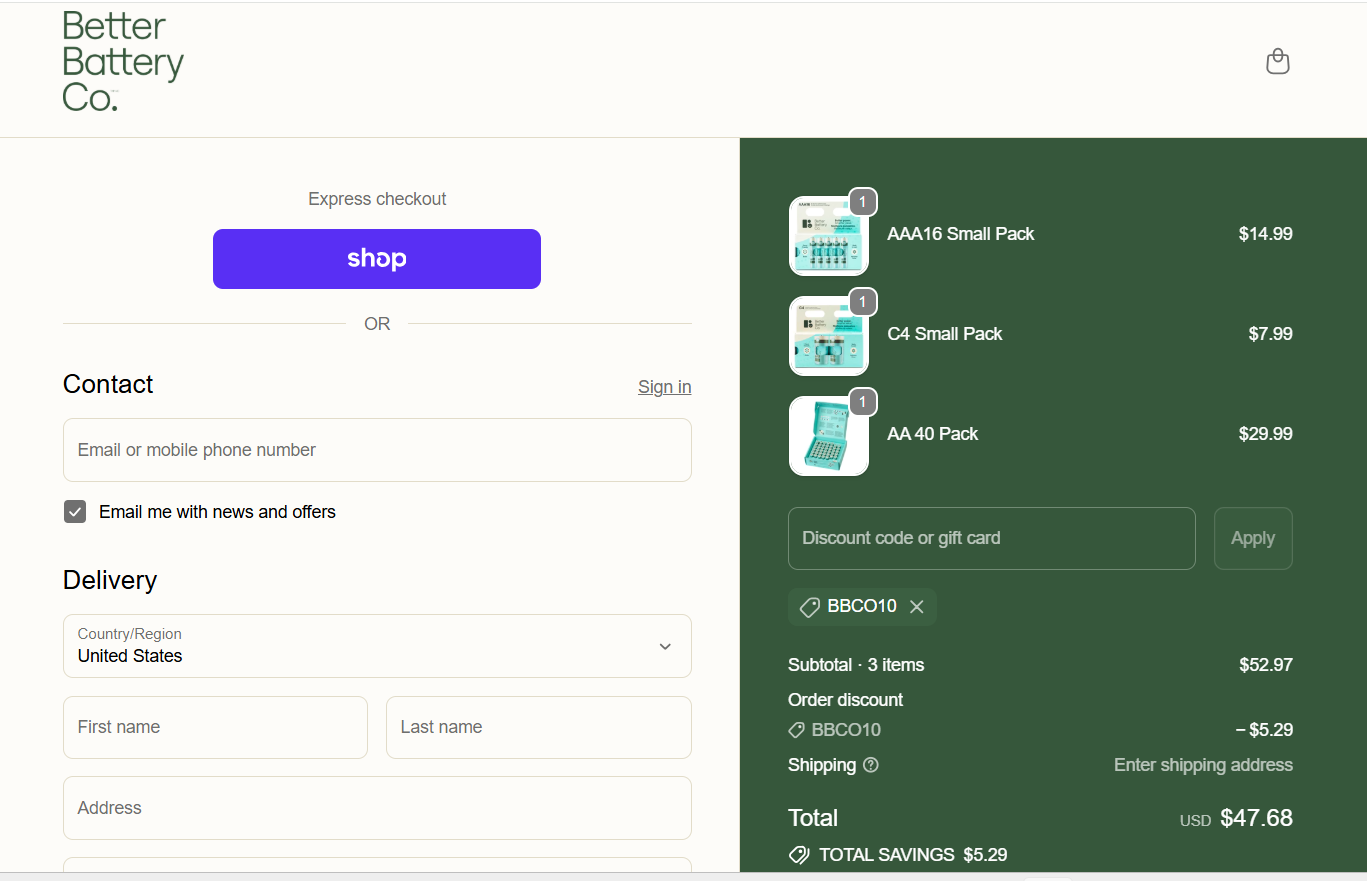
Task: Click the Last name input field
Action: point(539,727)
